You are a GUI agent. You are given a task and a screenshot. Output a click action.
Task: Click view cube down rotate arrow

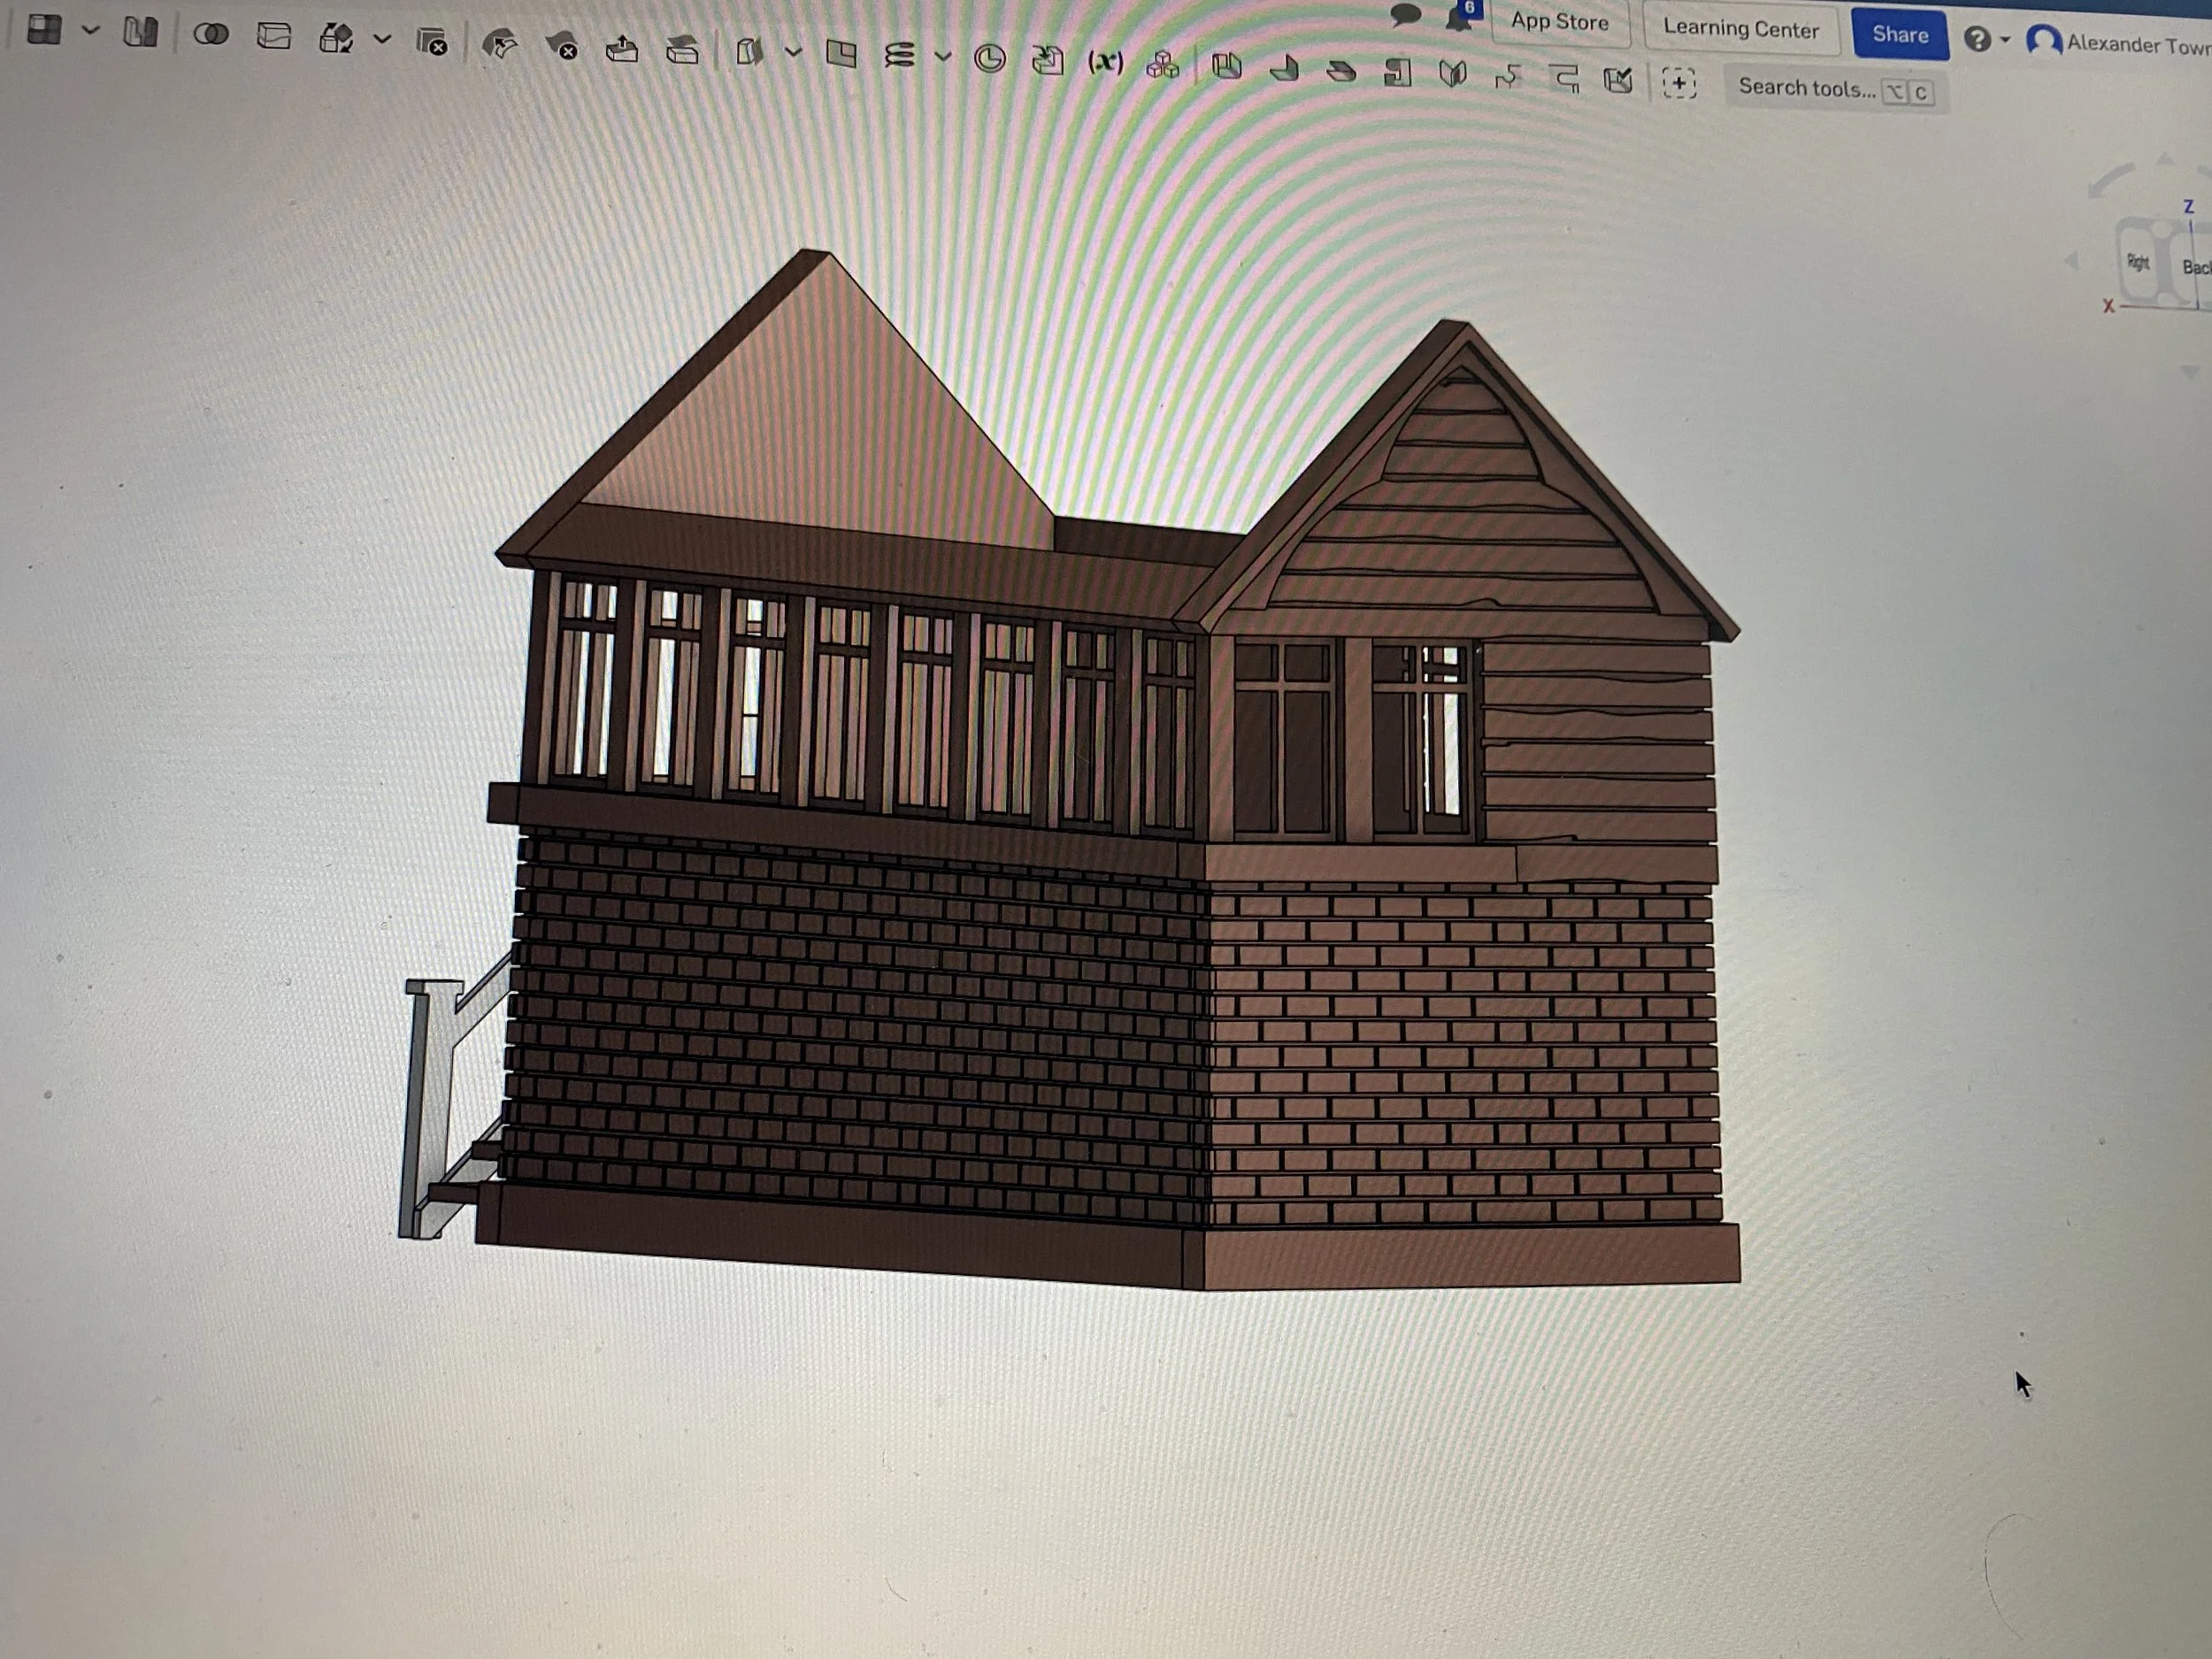tap(2190, 371)
